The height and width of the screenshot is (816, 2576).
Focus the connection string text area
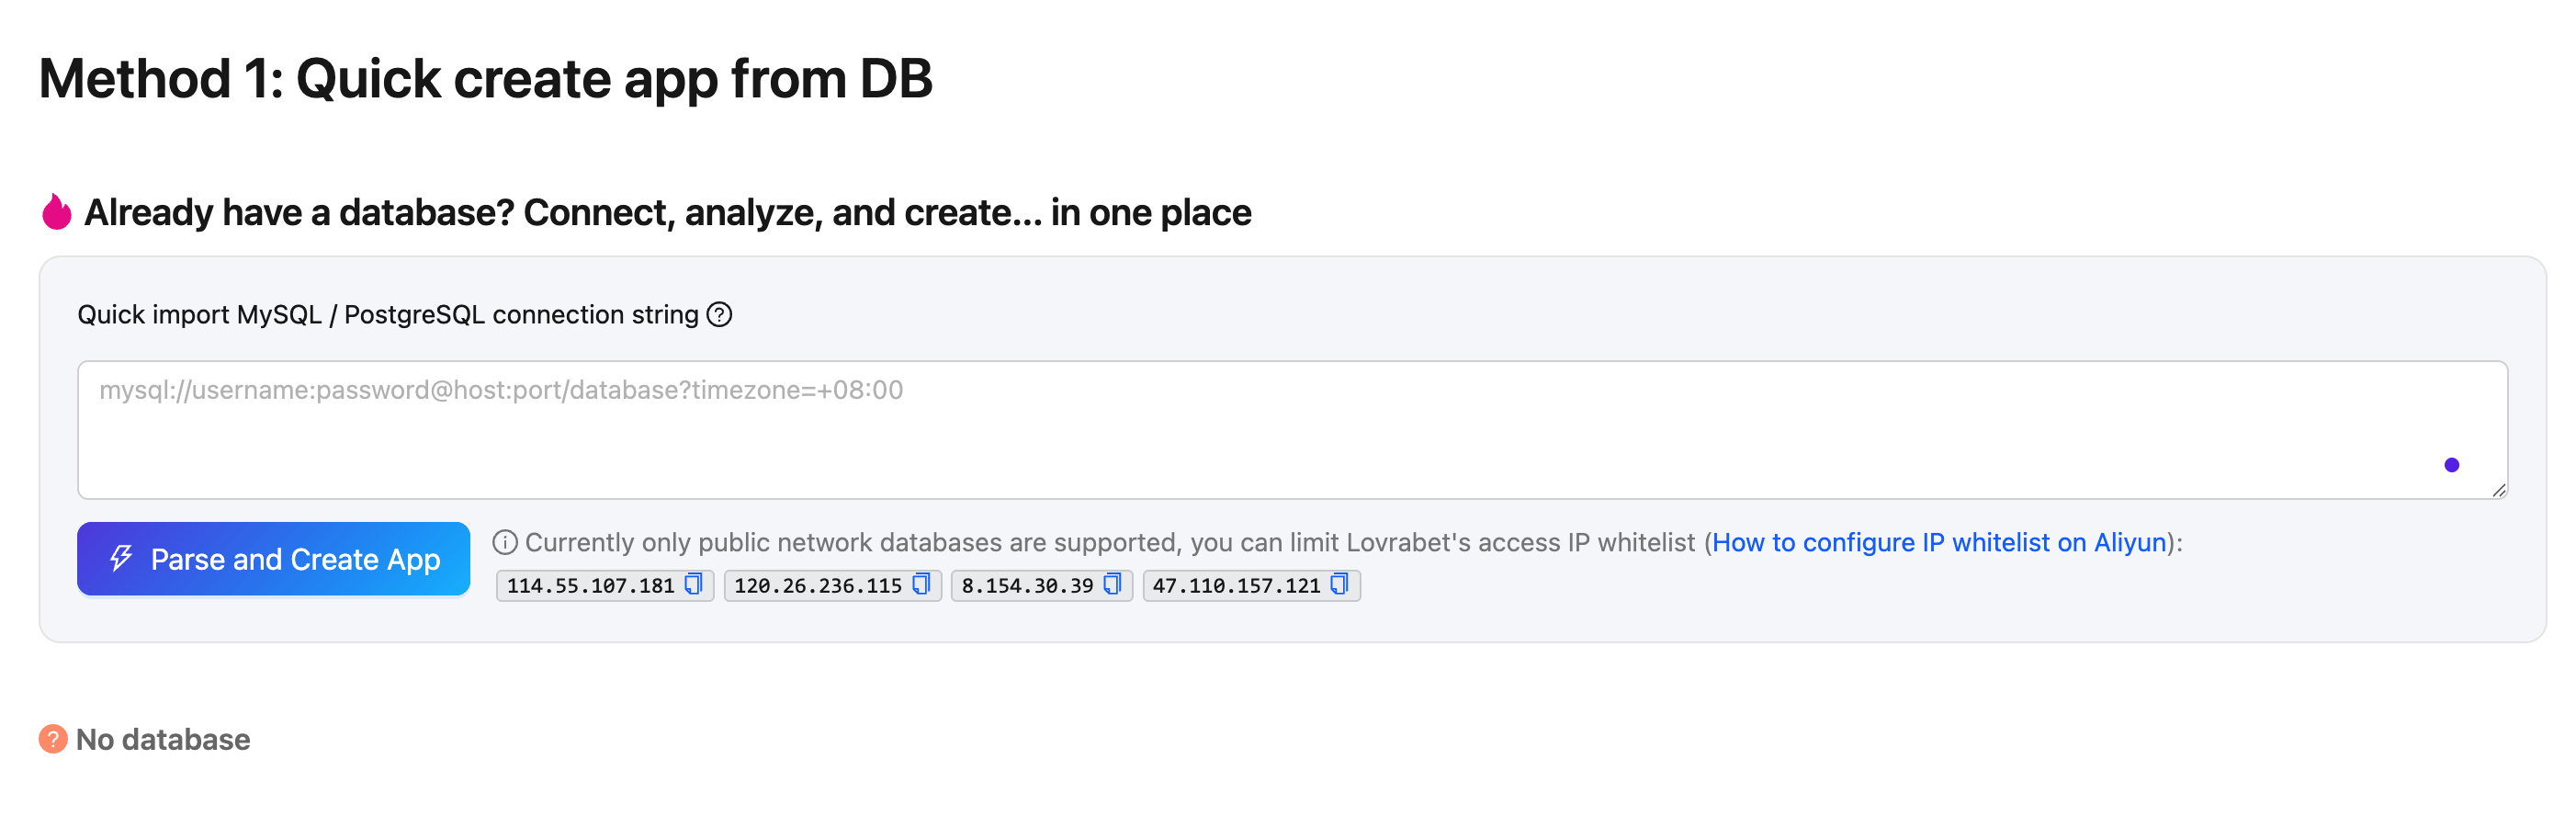(x=1292, y=430)
